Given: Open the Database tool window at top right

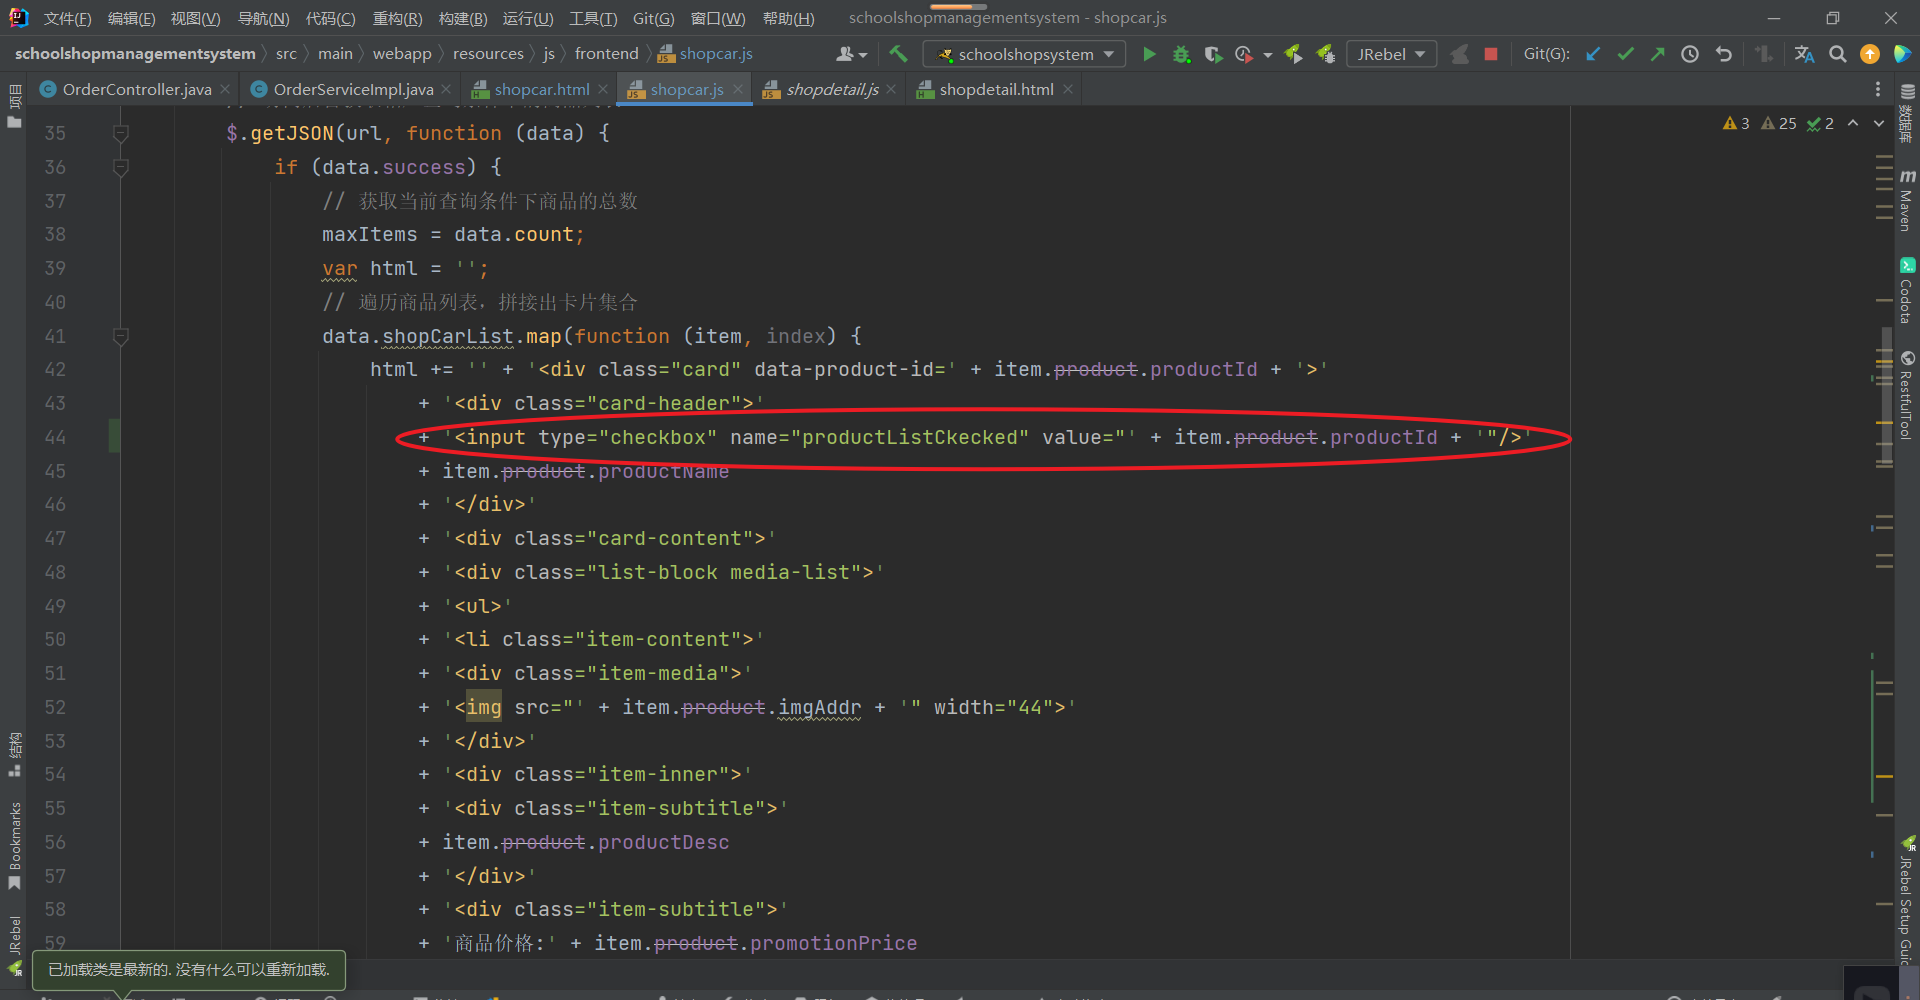Looking at the screenshot, I should click(1906, 113).
